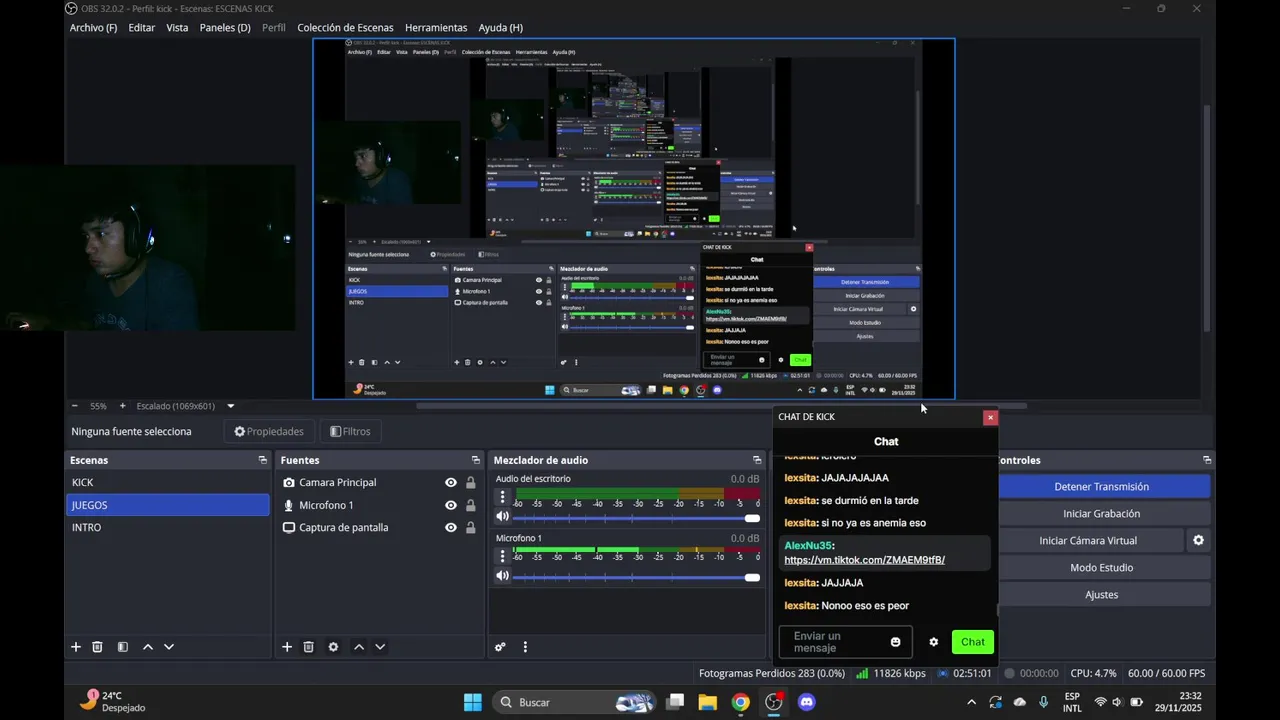
Task: Open Ajustes from Controles panel
Action: (x=1102, y=594)
